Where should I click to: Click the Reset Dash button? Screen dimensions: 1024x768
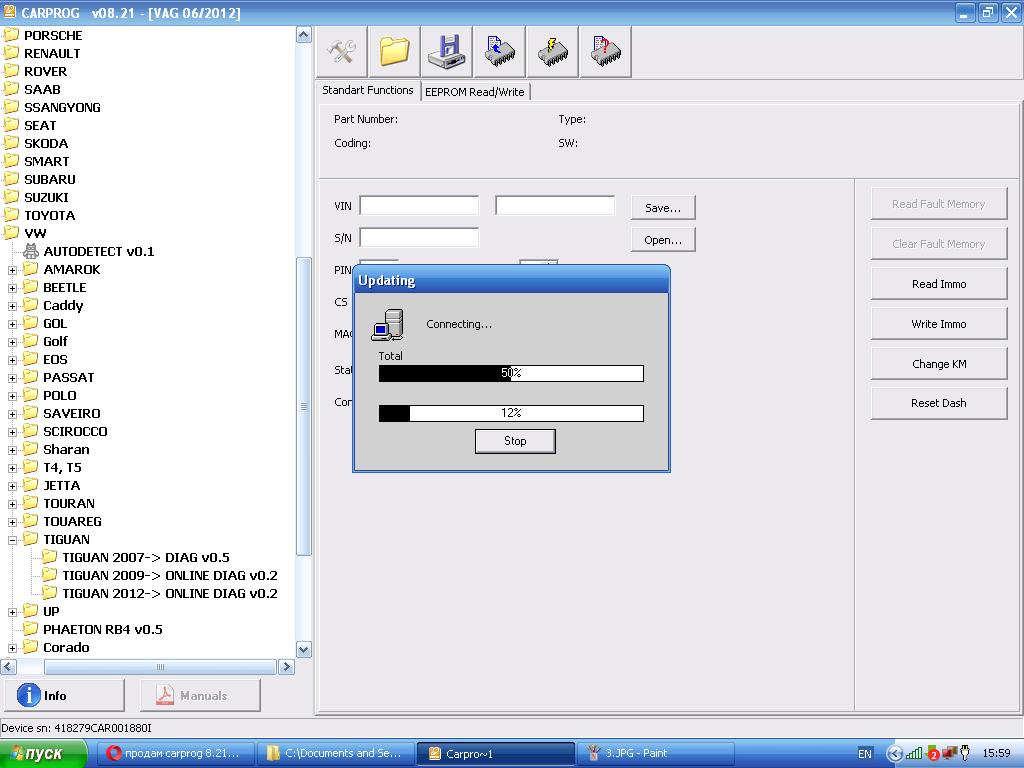[939, 403]
